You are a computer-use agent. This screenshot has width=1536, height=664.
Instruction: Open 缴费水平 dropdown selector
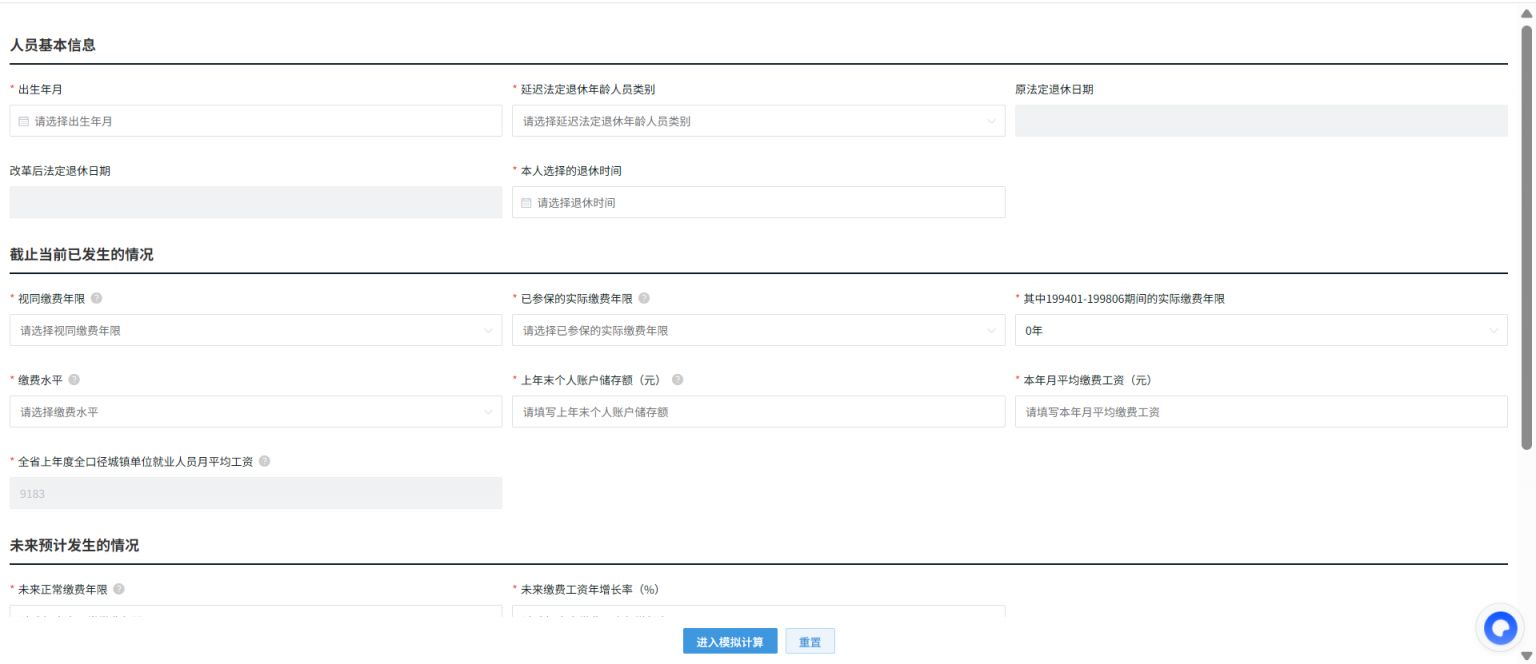click(256, 412)
